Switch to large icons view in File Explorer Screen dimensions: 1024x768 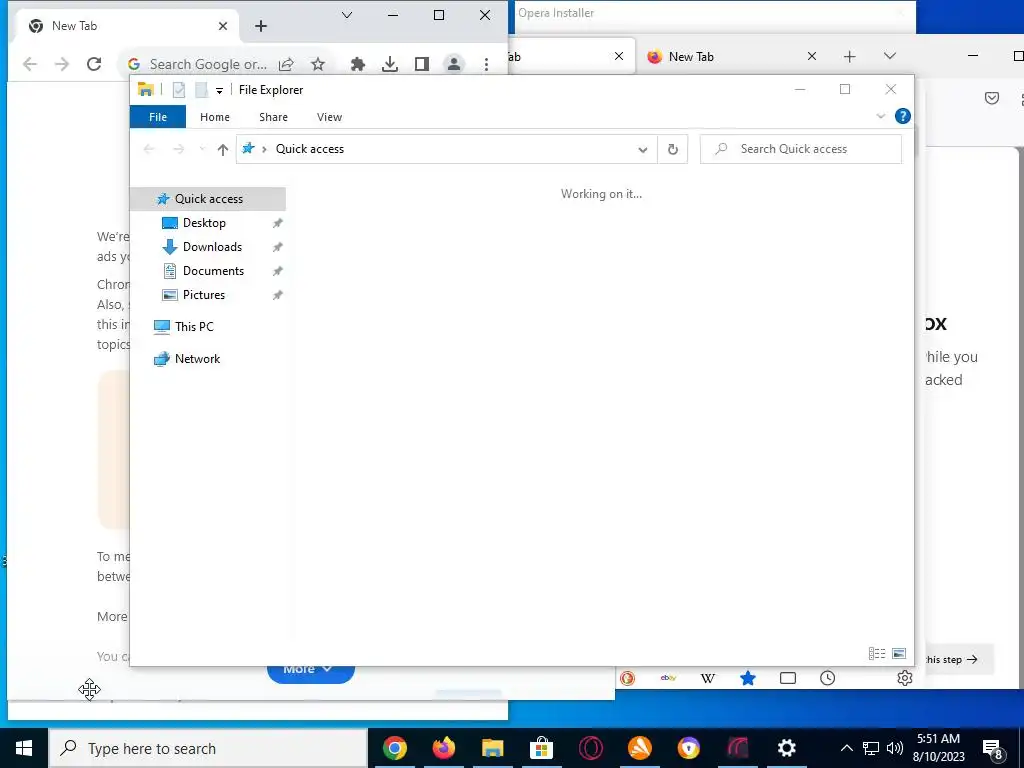[x=899, y=653]
